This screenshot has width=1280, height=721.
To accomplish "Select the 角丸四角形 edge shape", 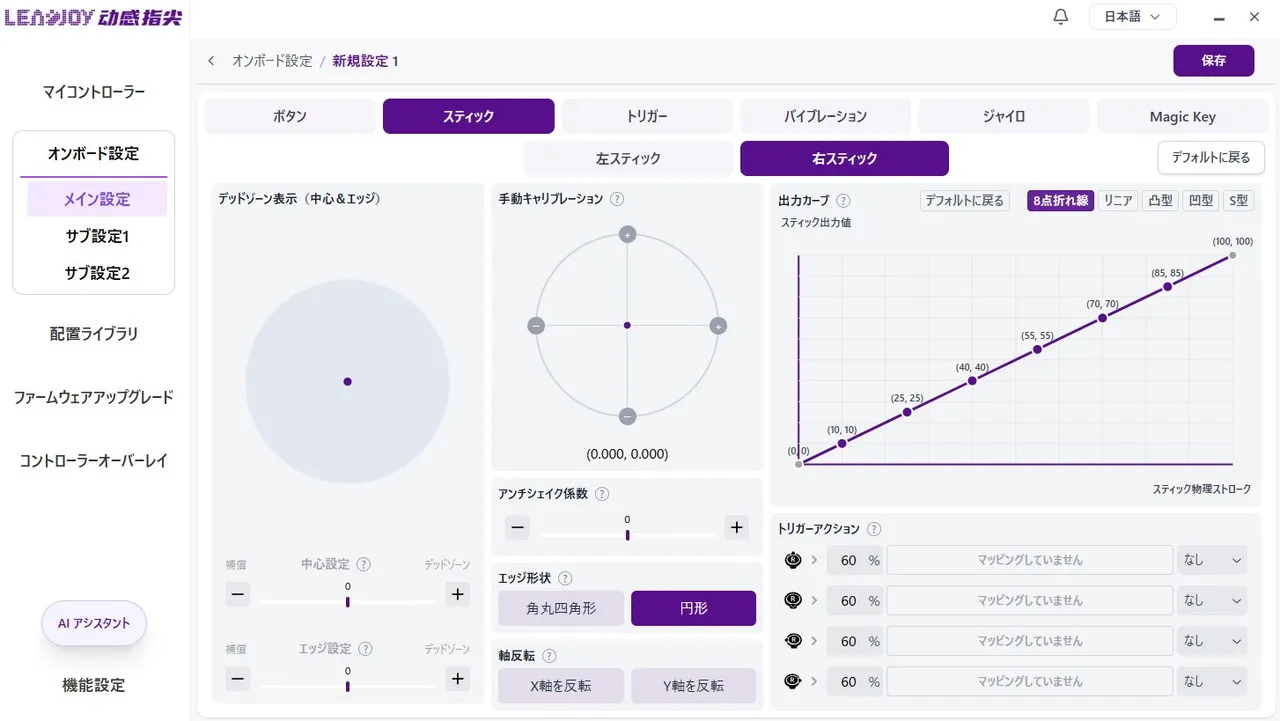I will point(561,608).
